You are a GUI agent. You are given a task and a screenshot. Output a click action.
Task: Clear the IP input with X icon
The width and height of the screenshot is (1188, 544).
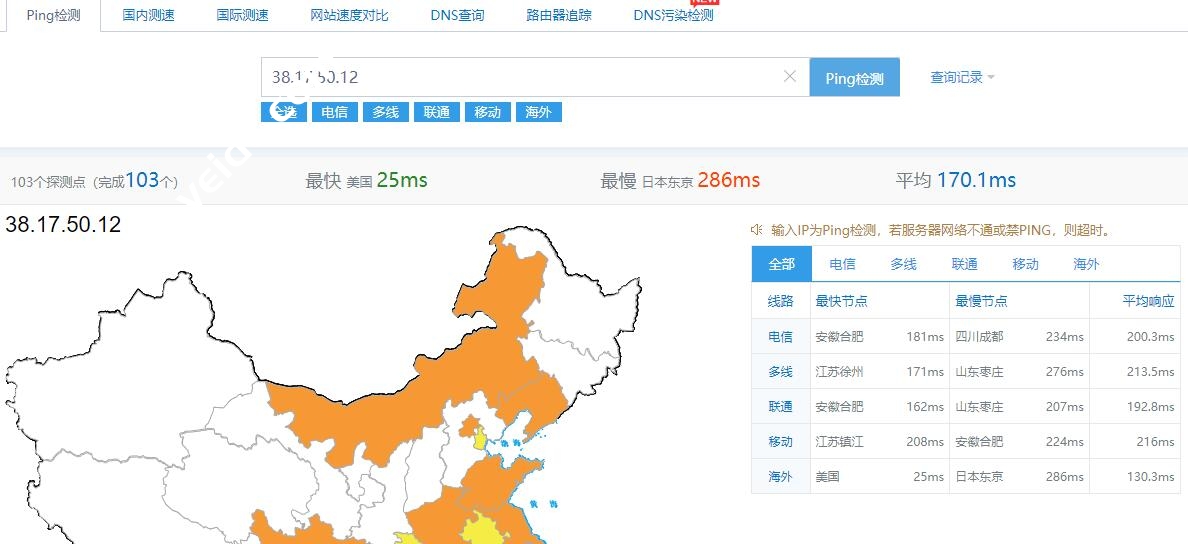789,76
